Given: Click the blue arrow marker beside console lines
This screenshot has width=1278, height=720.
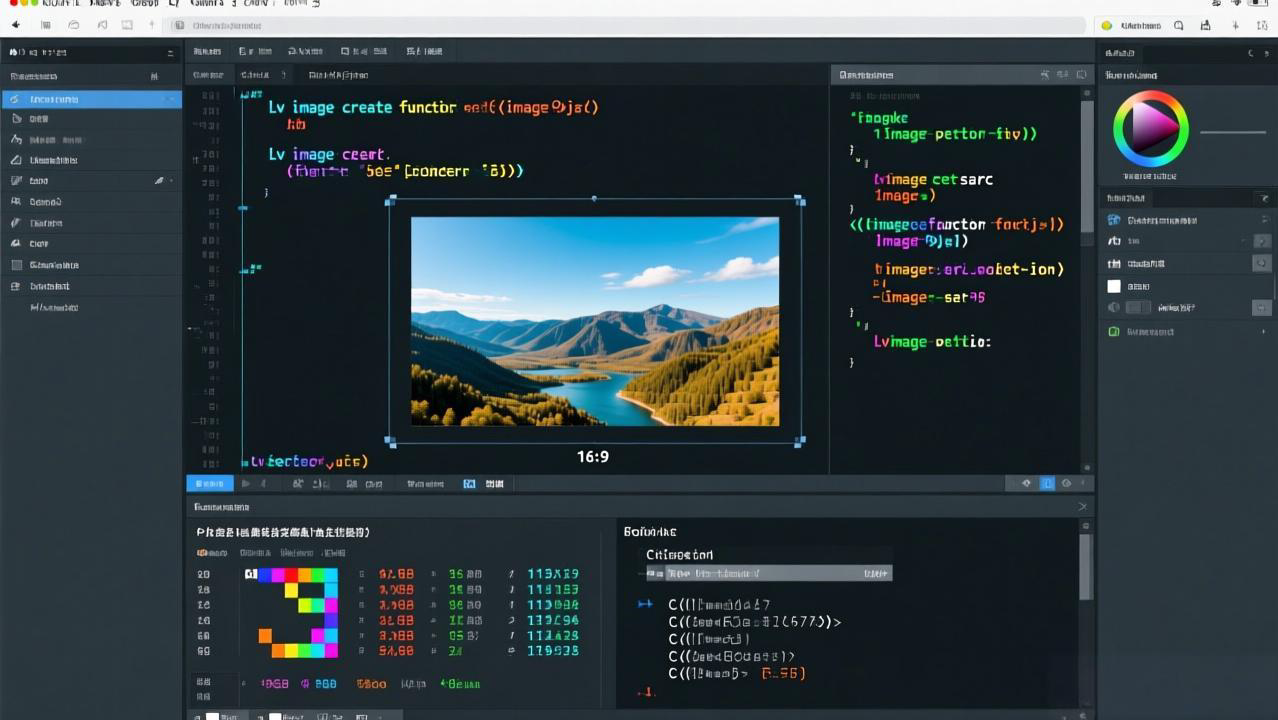Looking at the screenshot, I should click(645, 605).
